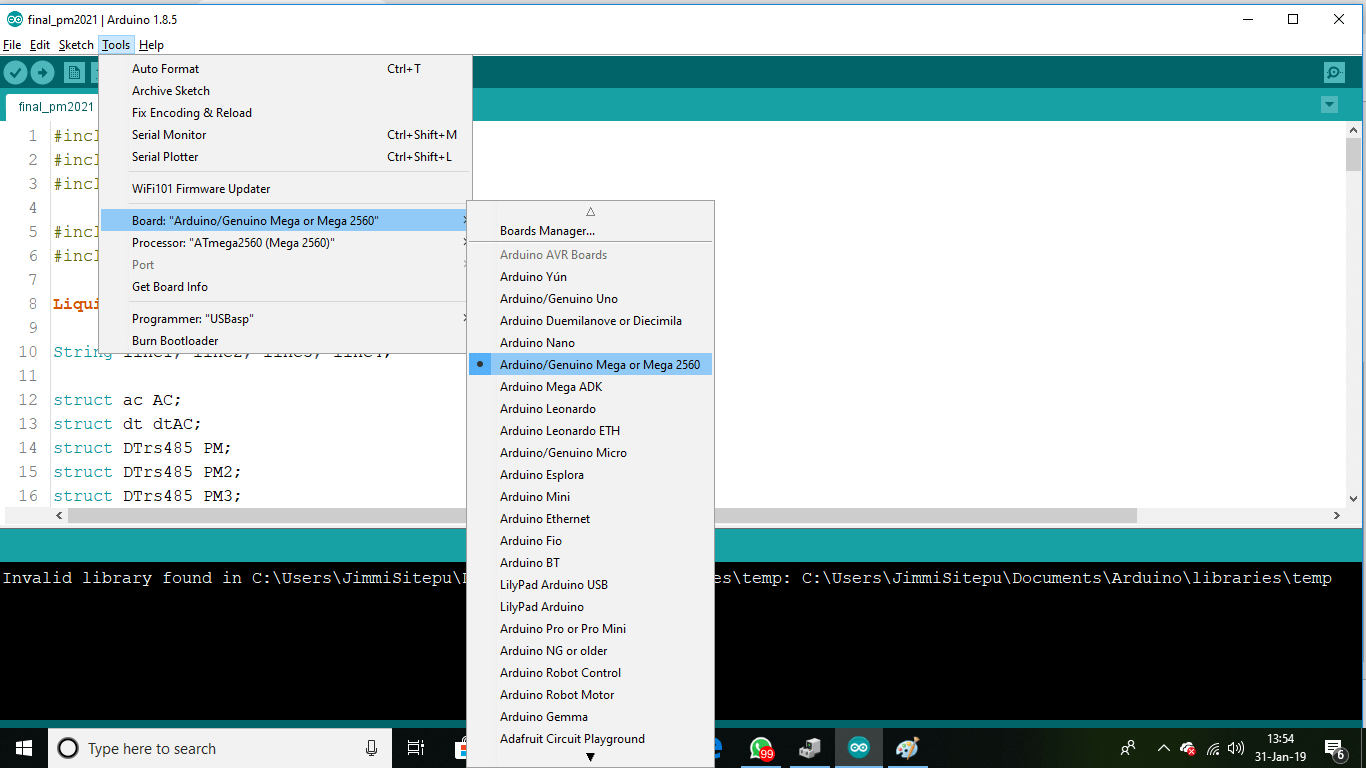Select the Arduino Nano board
Viewport: 1366px width, 768px height.
point(590,343)
